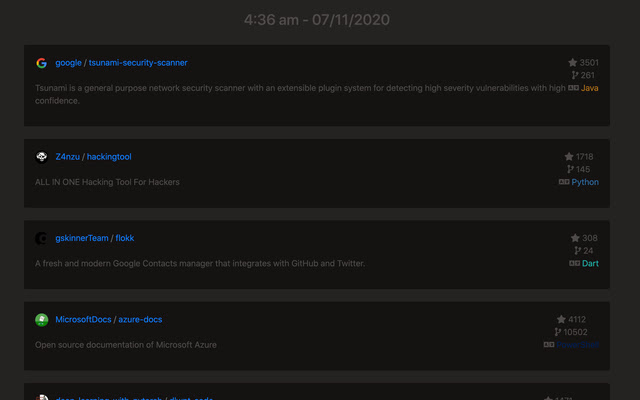Click the language icon beside Python

564,182
